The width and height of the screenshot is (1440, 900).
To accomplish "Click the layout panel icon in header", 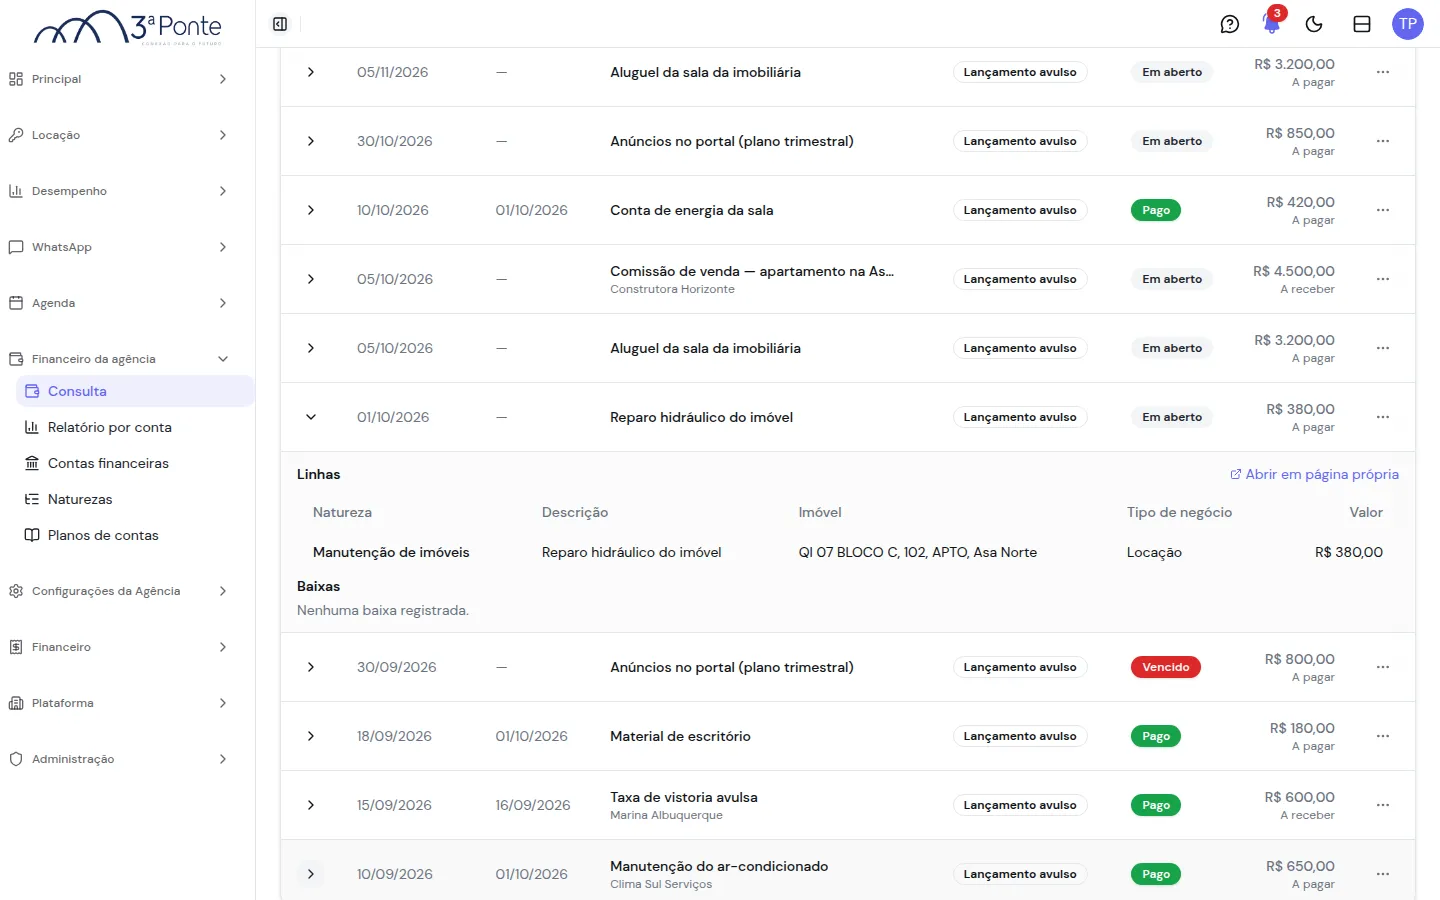I will 1362,24.
